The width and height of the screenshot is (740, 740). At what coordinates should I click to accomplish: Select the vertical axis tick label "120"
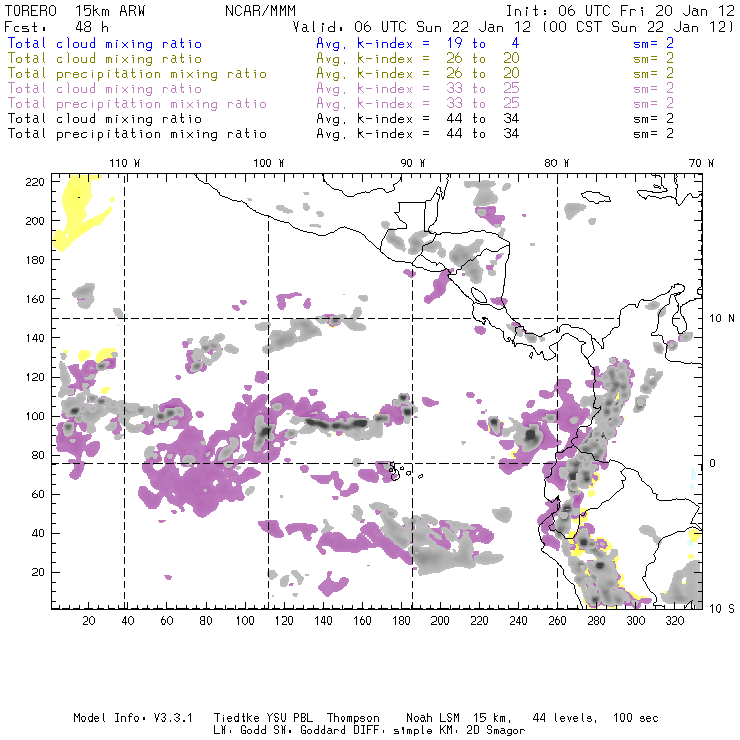(35, 377)
